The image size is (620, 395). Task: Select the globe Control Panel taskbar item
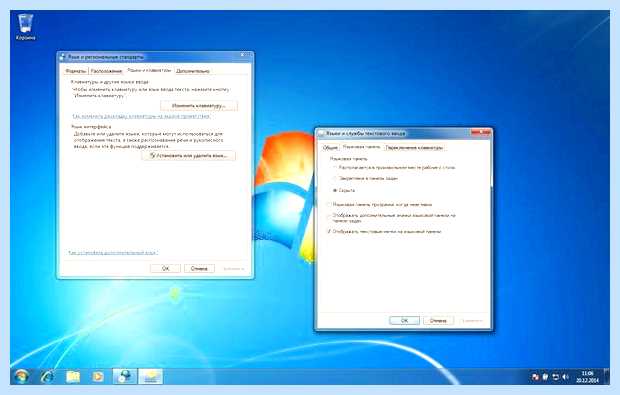pos(125,376)
